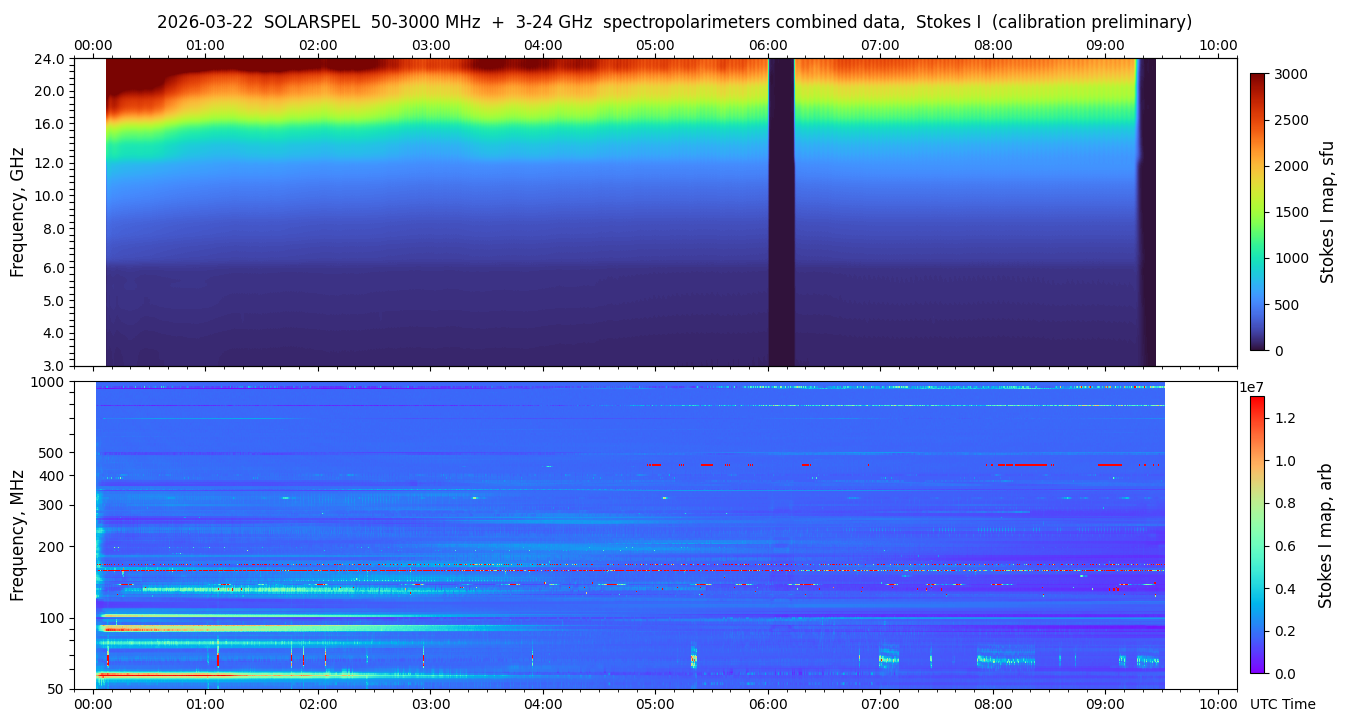Click the 24.0 GHz frequency tick label
The width and height of the screenshot is (1350, 725).
[50, 59]
